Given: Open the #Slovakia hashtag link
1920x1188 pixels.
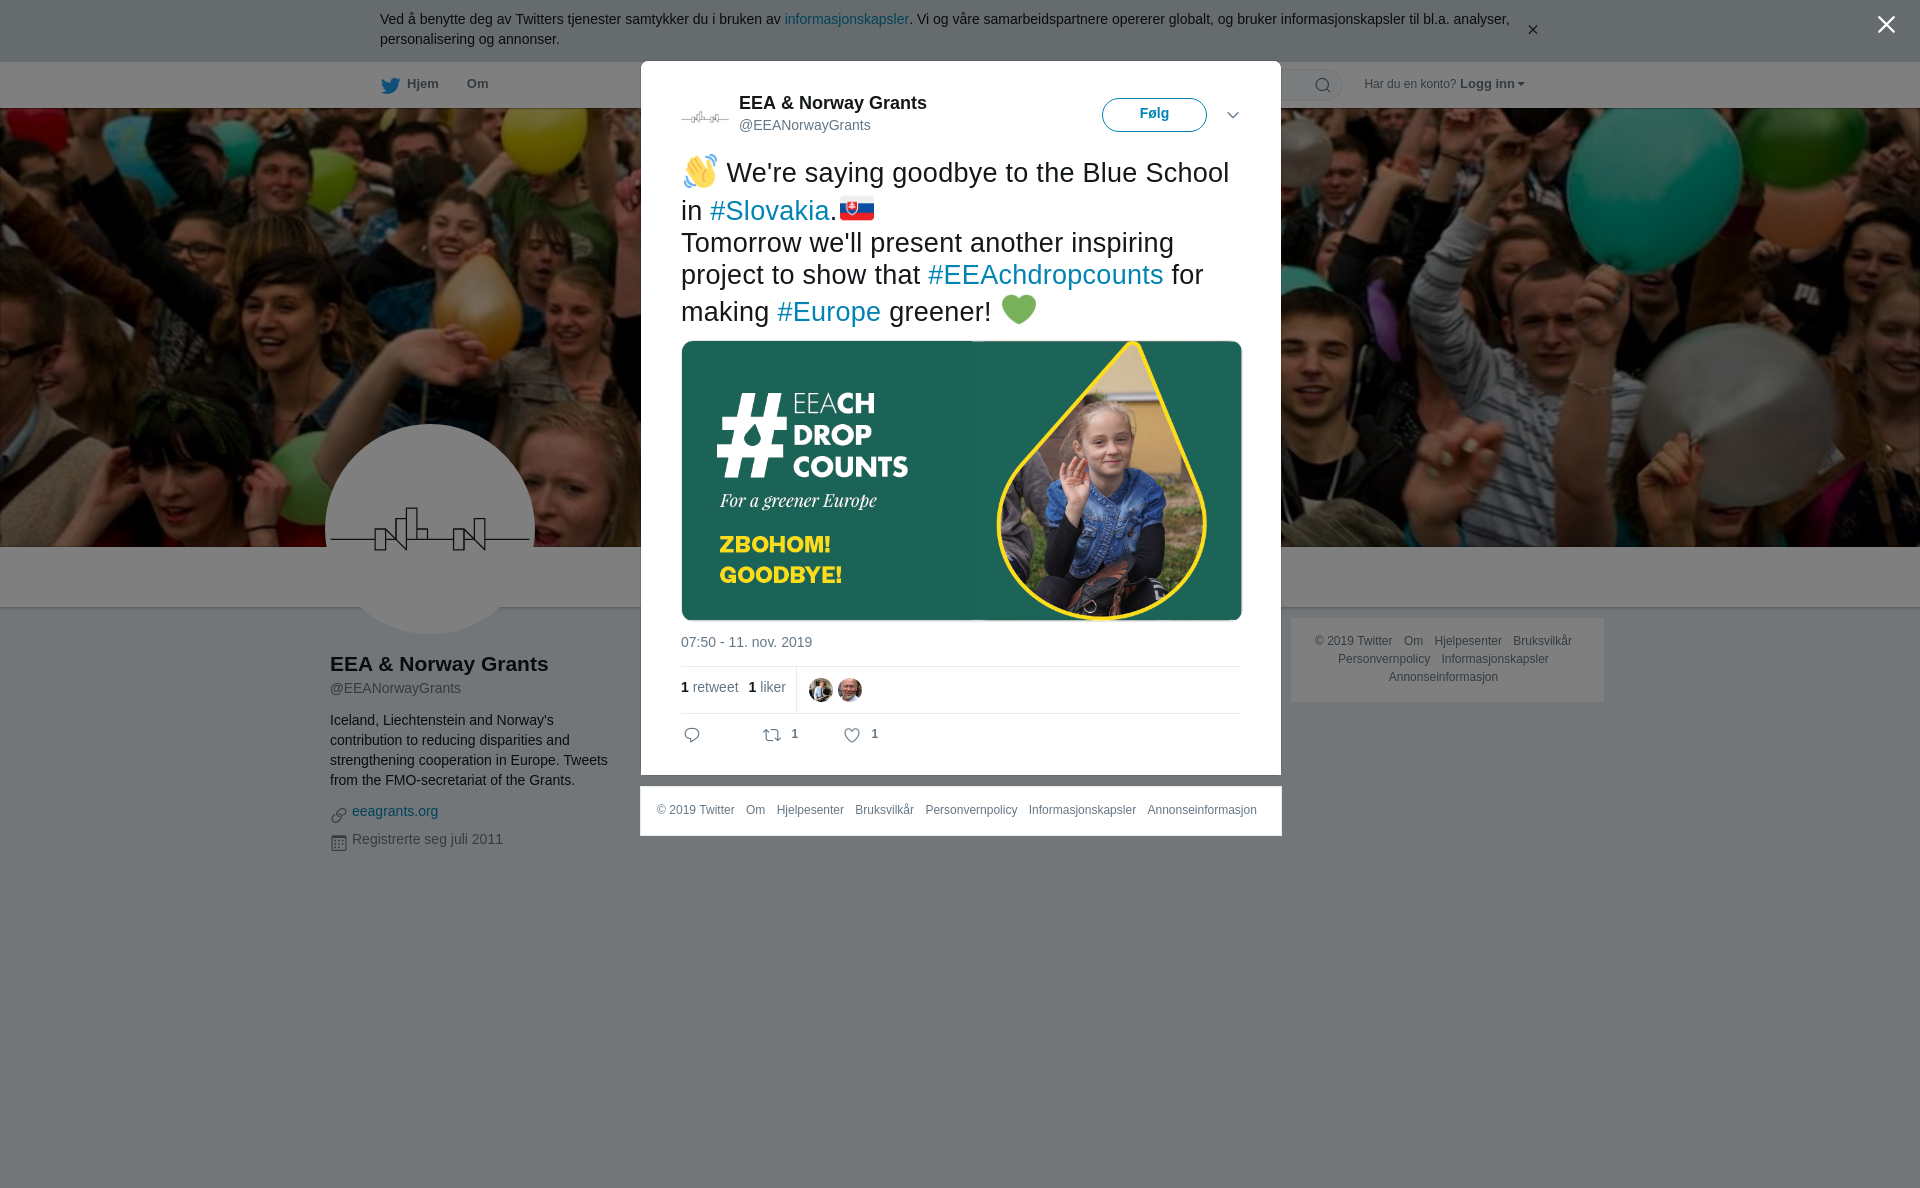Looking at the screenshot, I should click(x=770, y=211).
